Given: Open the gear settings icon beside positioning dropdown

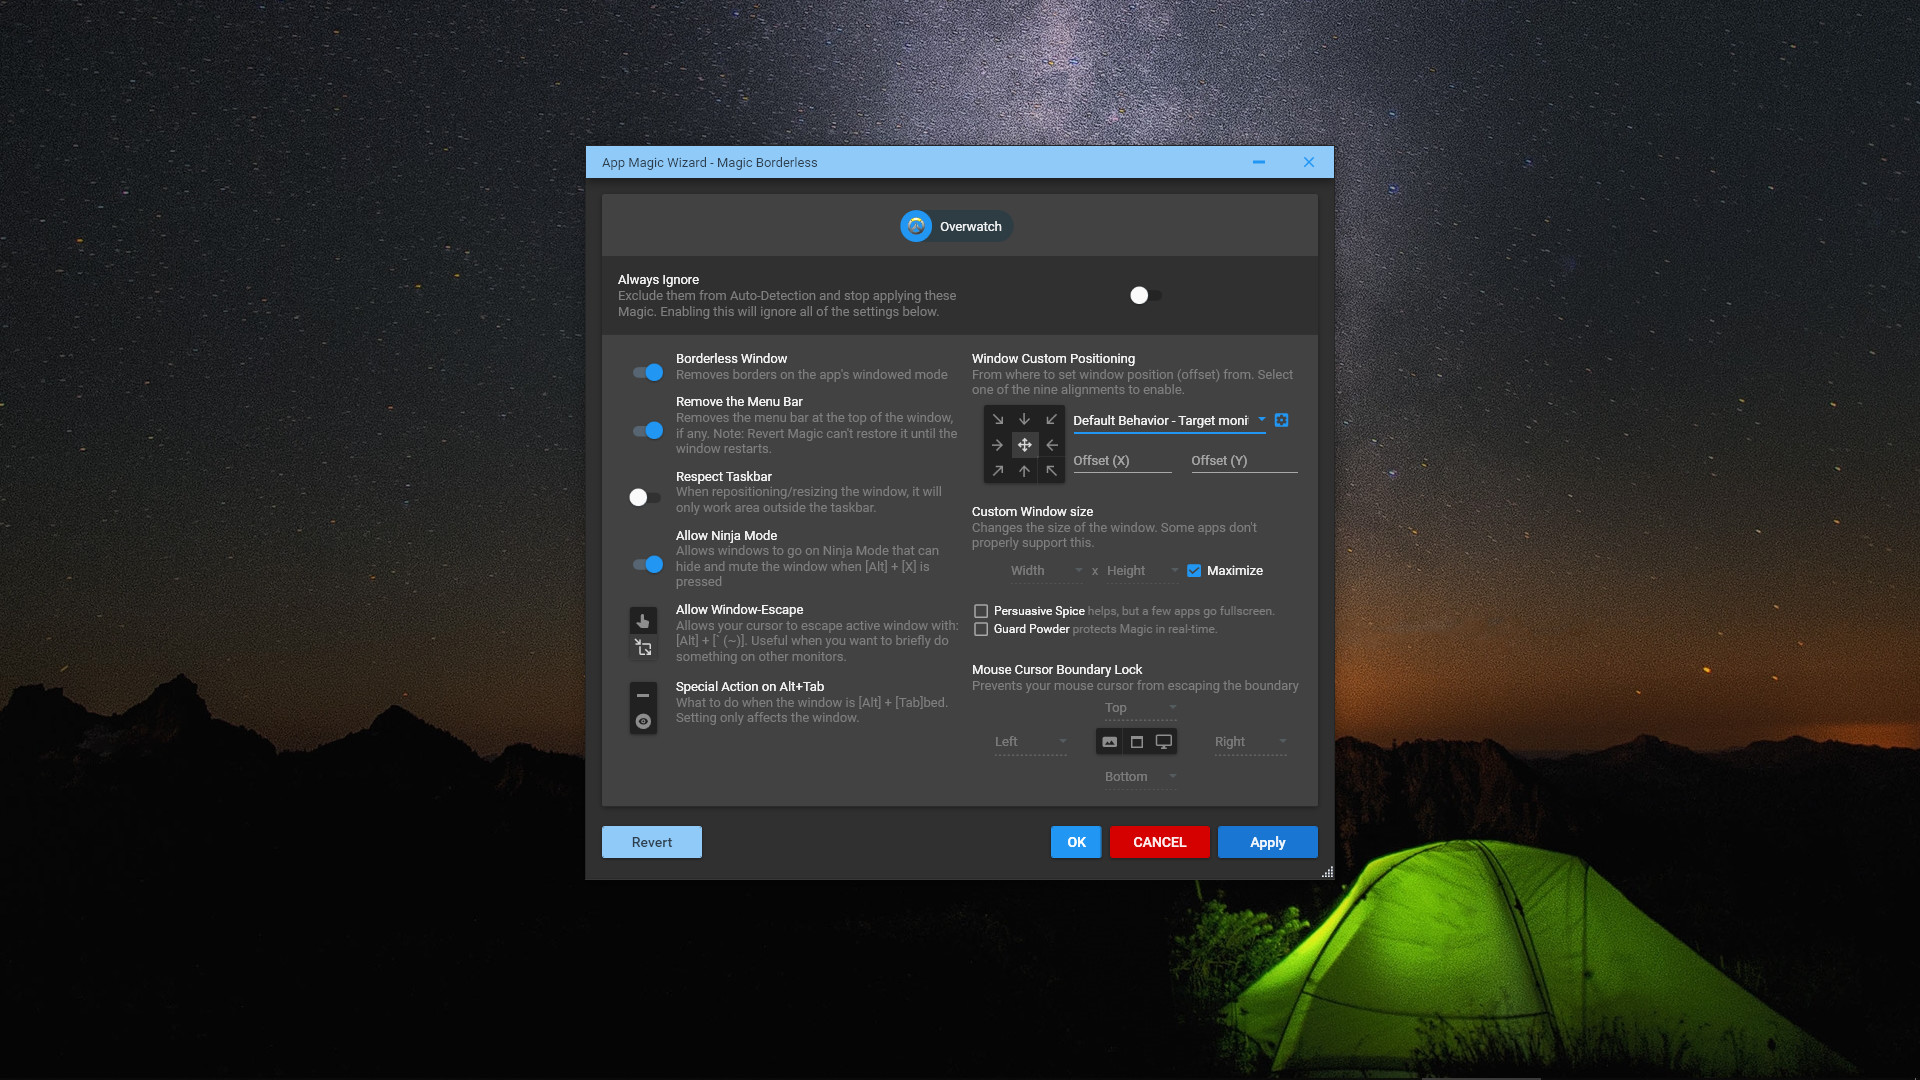Looking at the screenshot, I should pos(1282,420).
